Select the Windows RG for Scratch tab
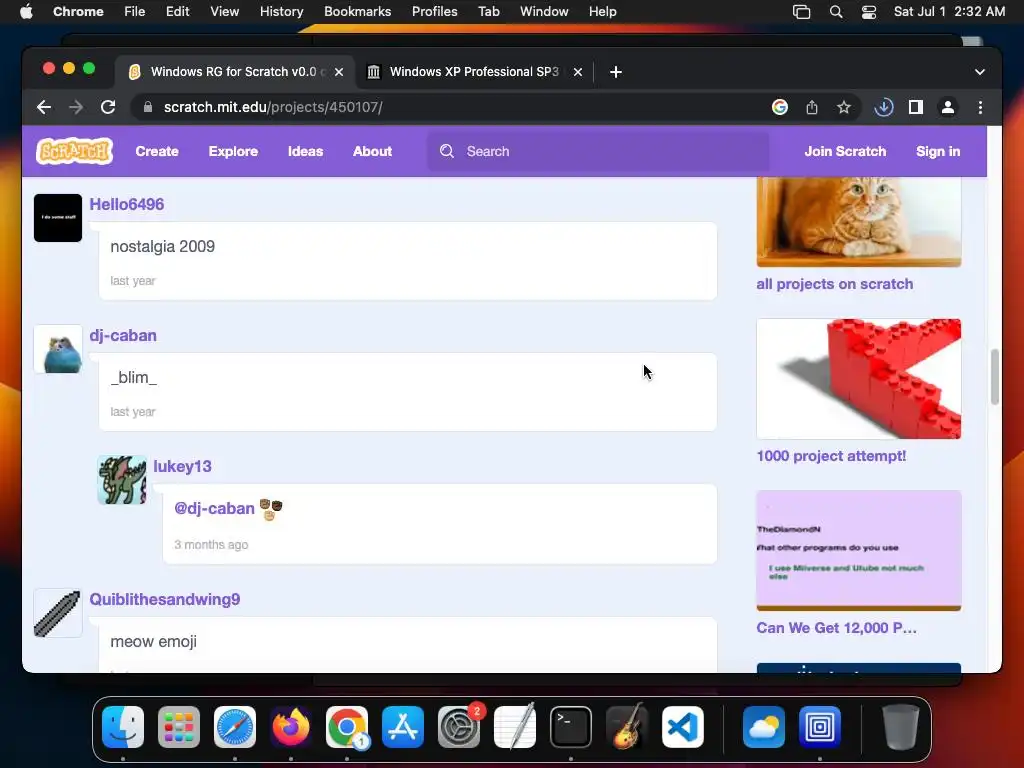This screenshot has width=1024, height=768. tap(235, 72)
